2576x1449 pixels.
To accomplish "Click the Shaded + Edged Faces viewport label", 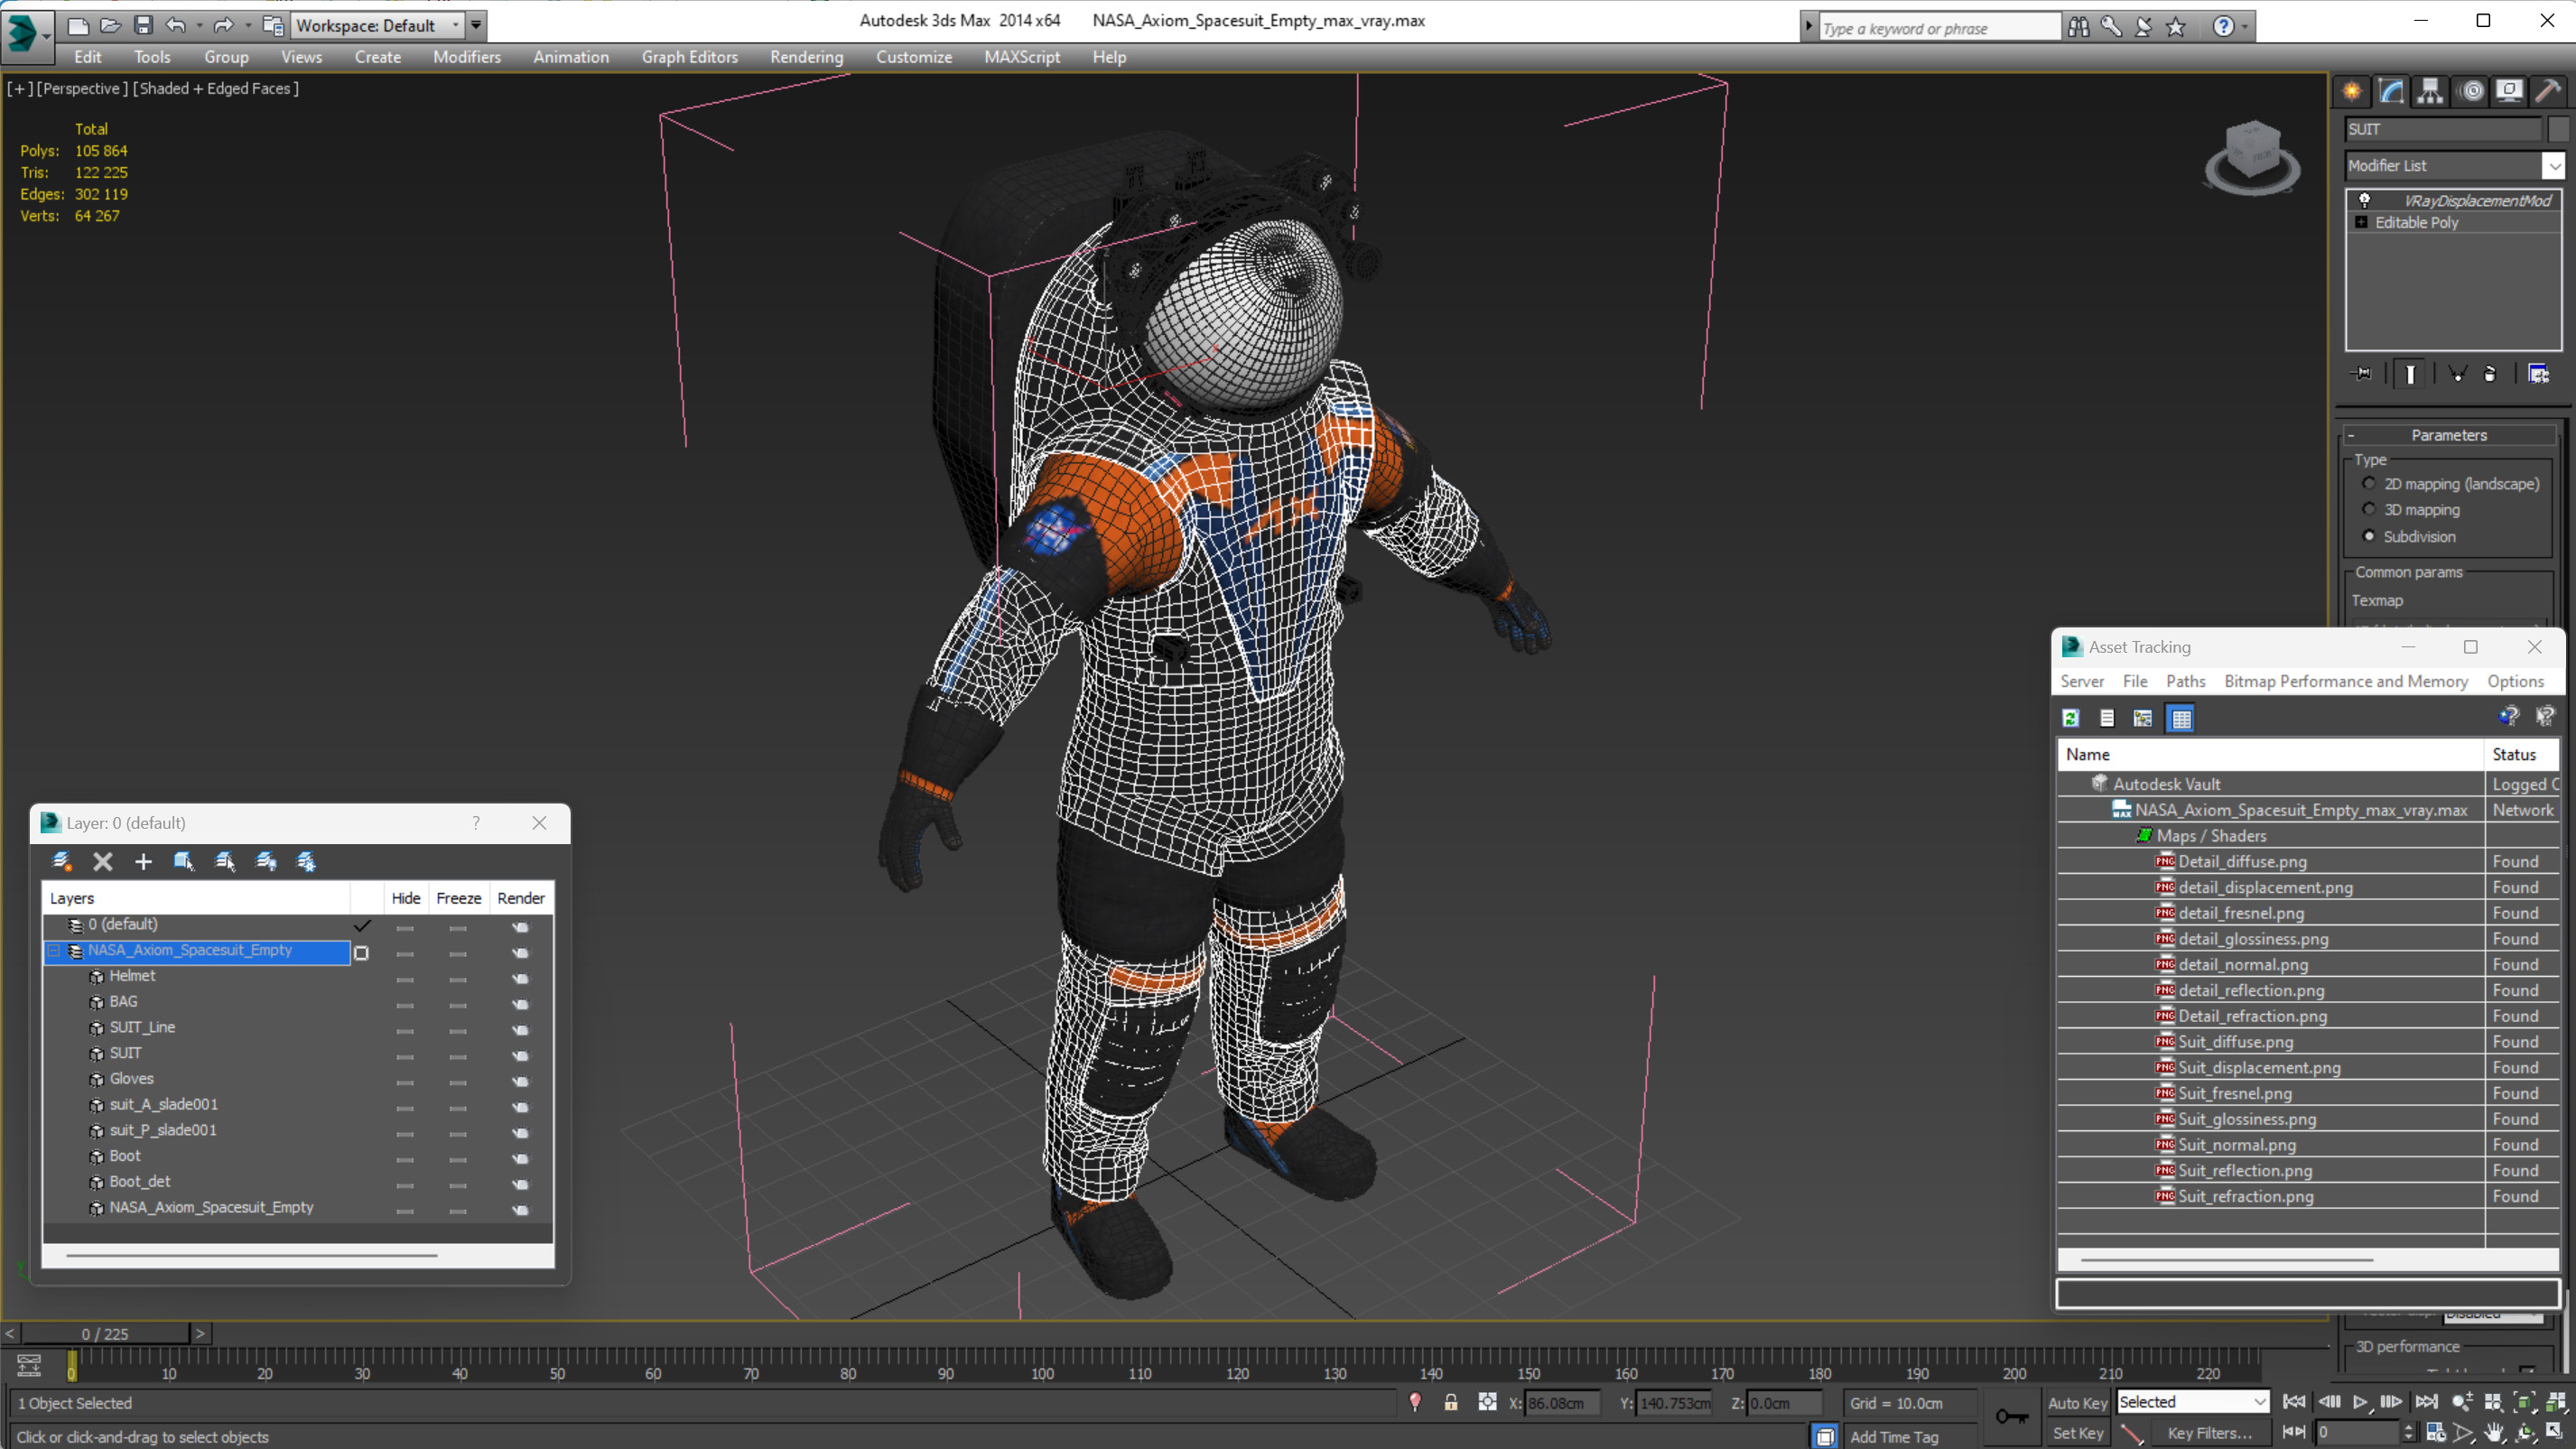I will (x=216, y=88).
